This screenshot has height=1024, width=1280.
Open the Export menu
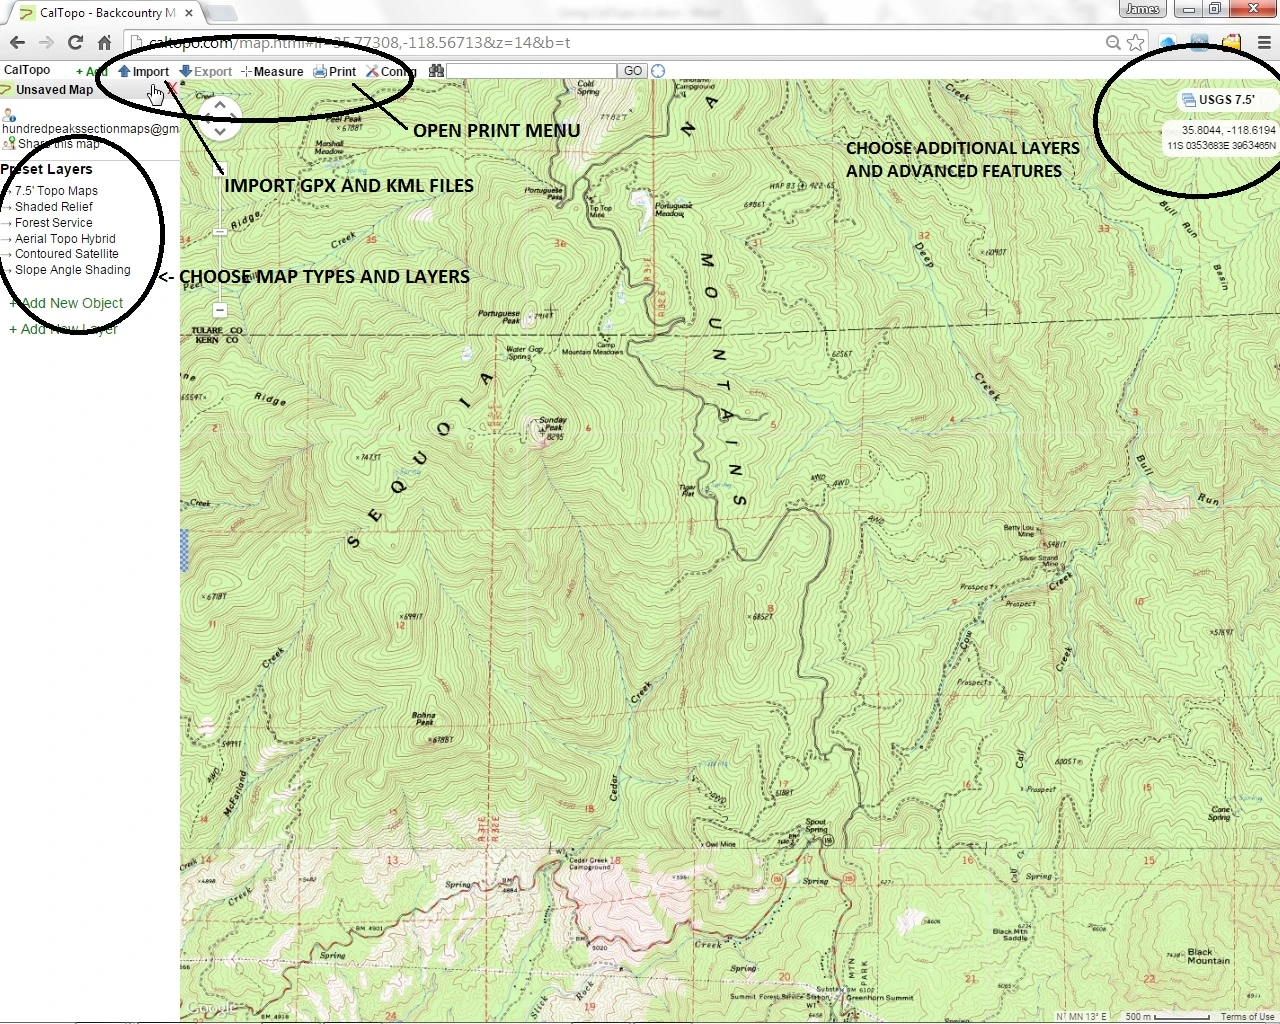[x=205, y=72]
